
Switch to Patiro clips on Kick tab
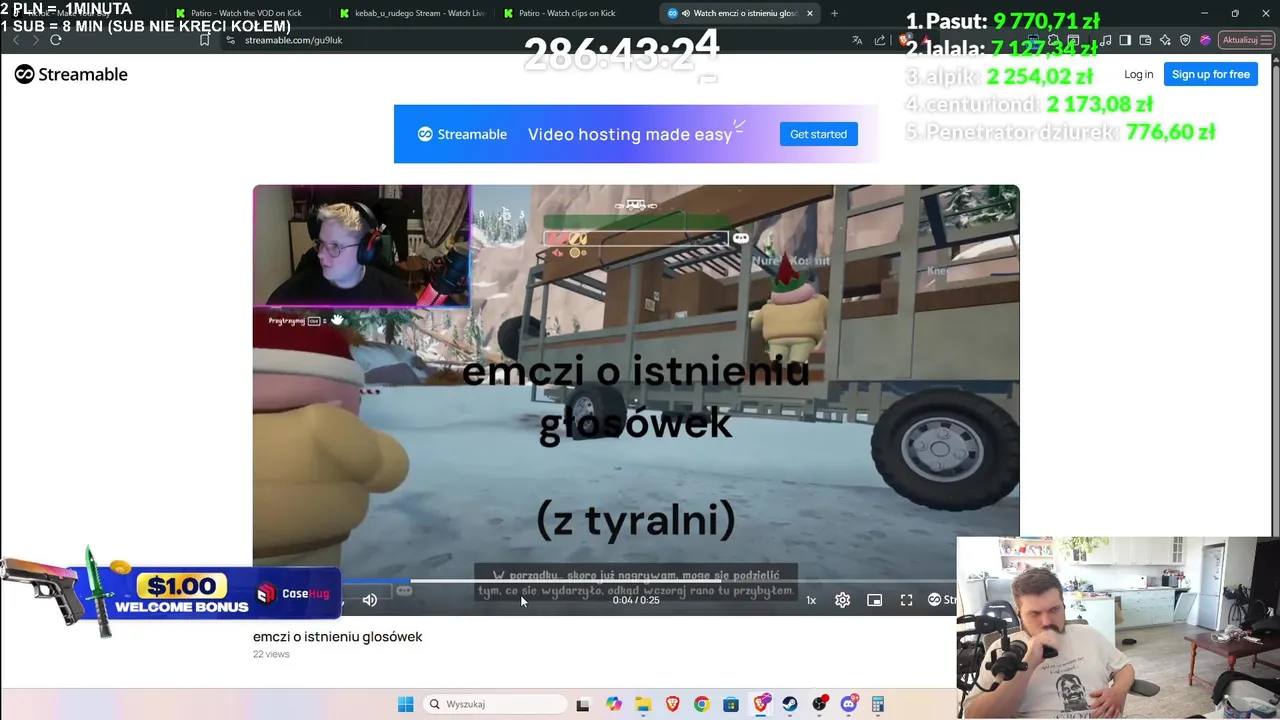click(567, 13)
